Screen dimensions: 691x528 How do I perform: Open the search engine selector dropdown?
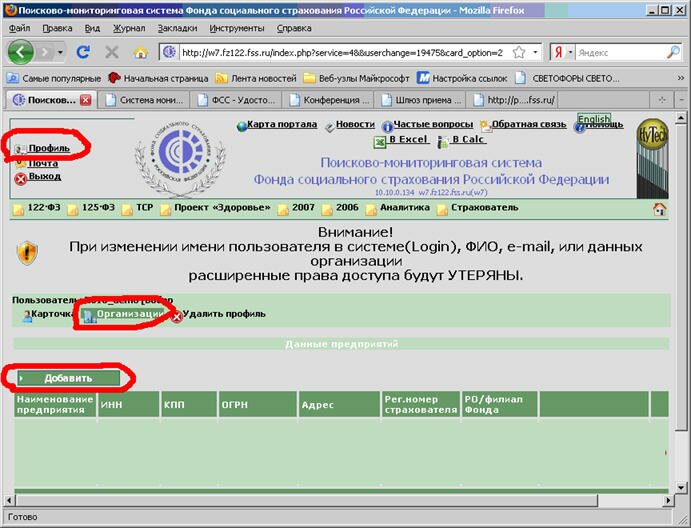570,52
